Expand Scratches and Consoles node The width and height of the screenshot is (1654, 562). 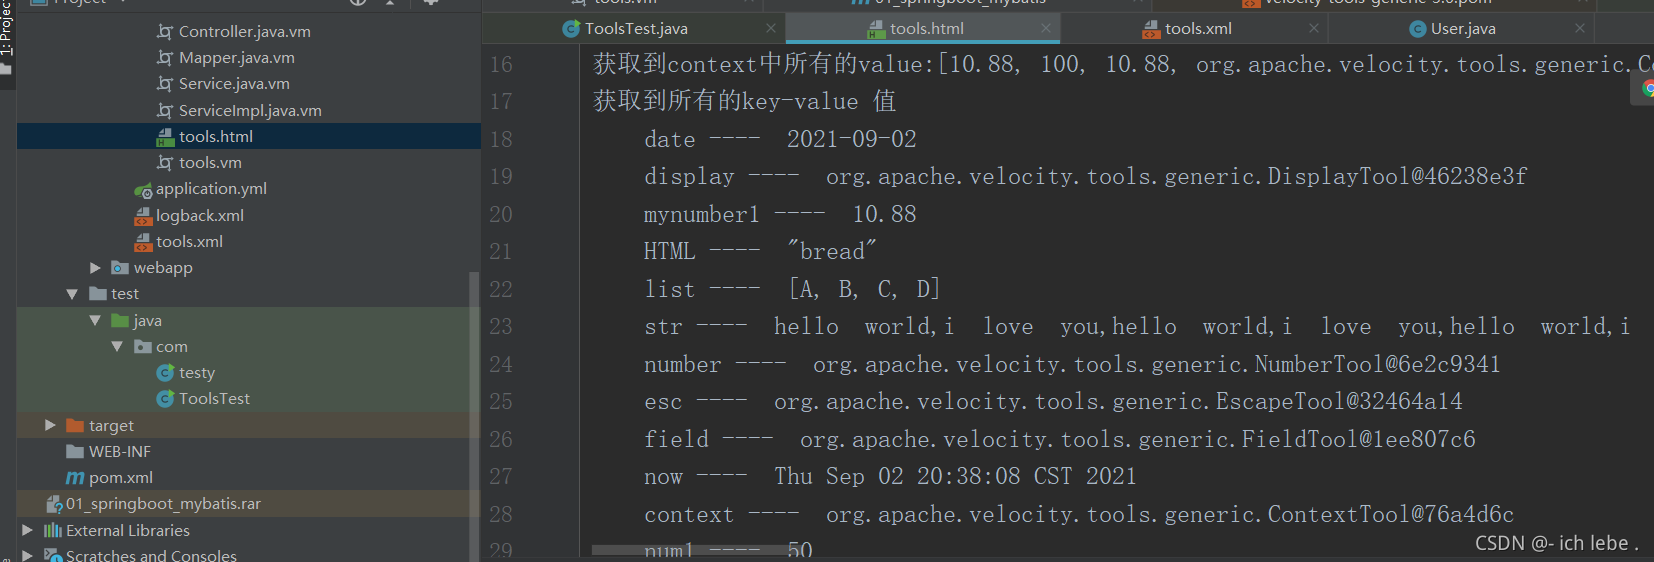(x=28, y=555)
